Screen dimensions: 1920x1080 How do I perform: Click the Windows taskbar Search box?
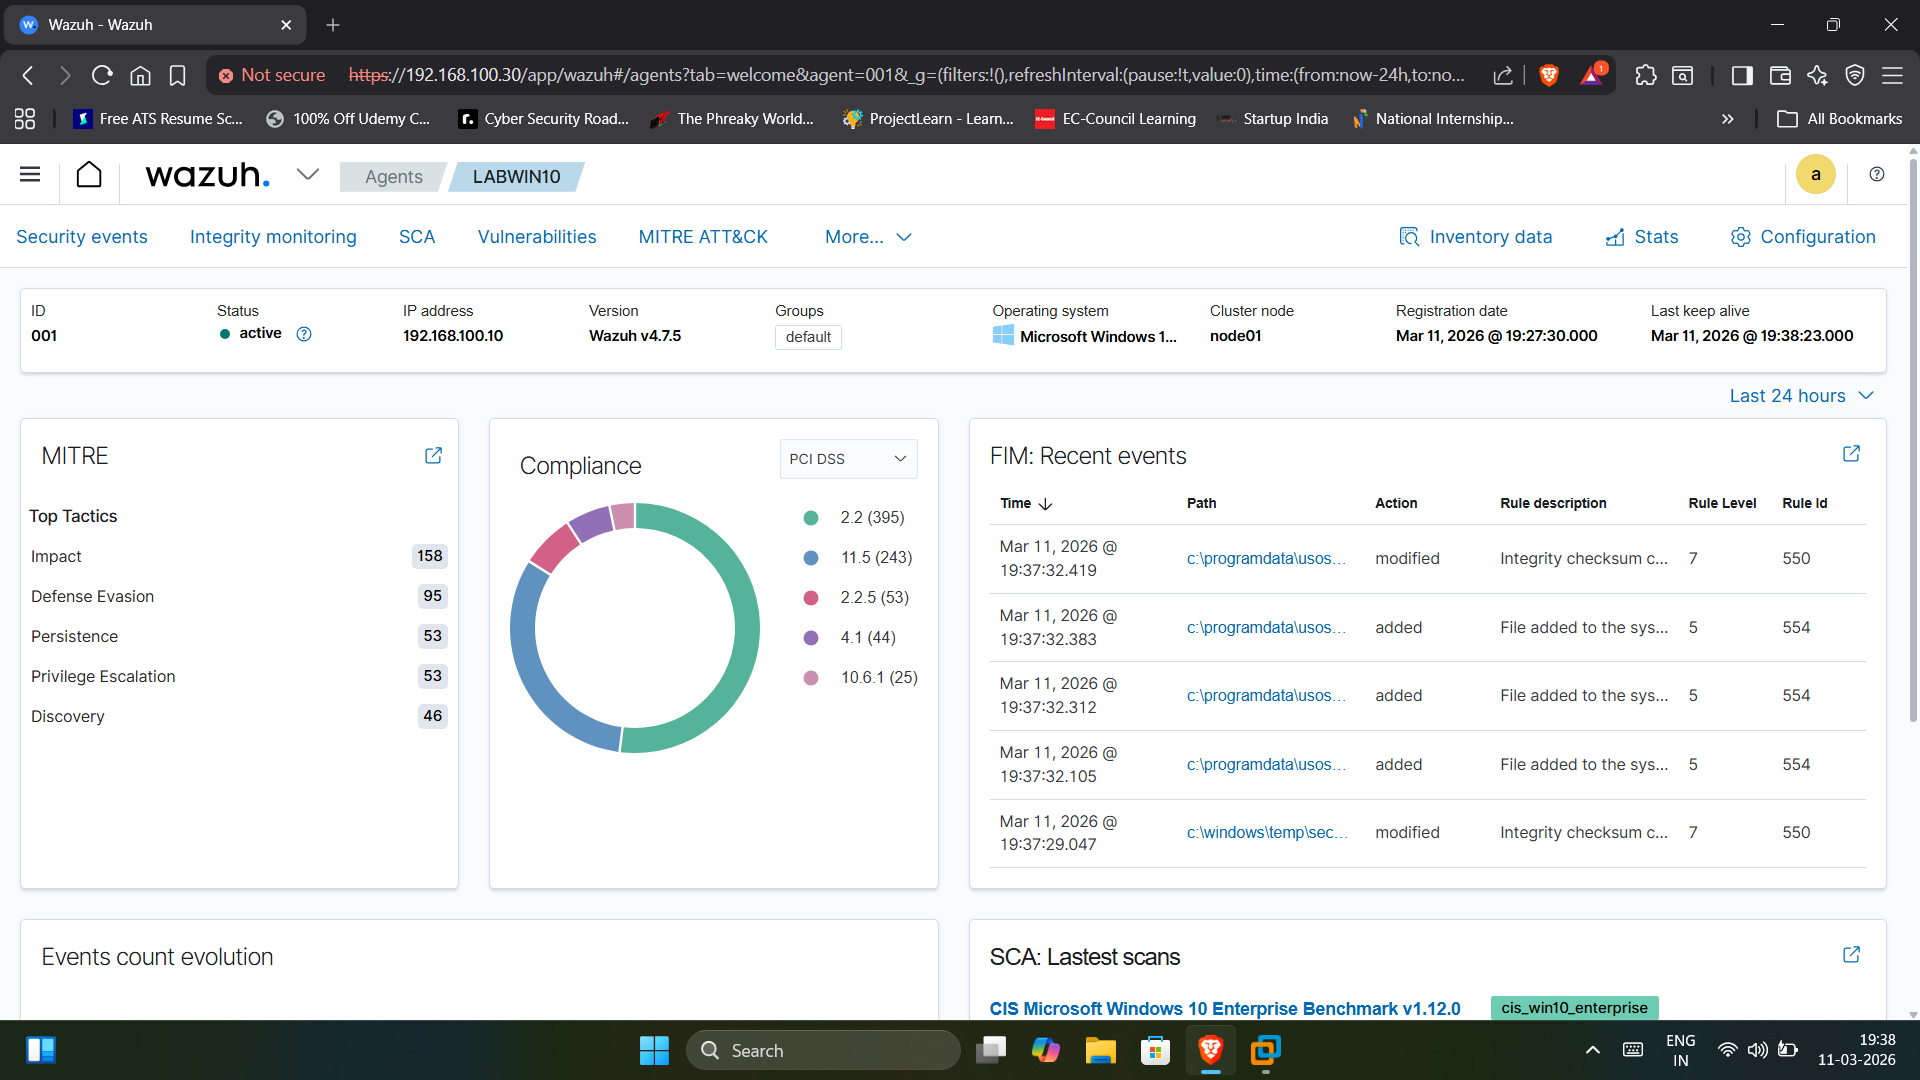coord(823,1050)
